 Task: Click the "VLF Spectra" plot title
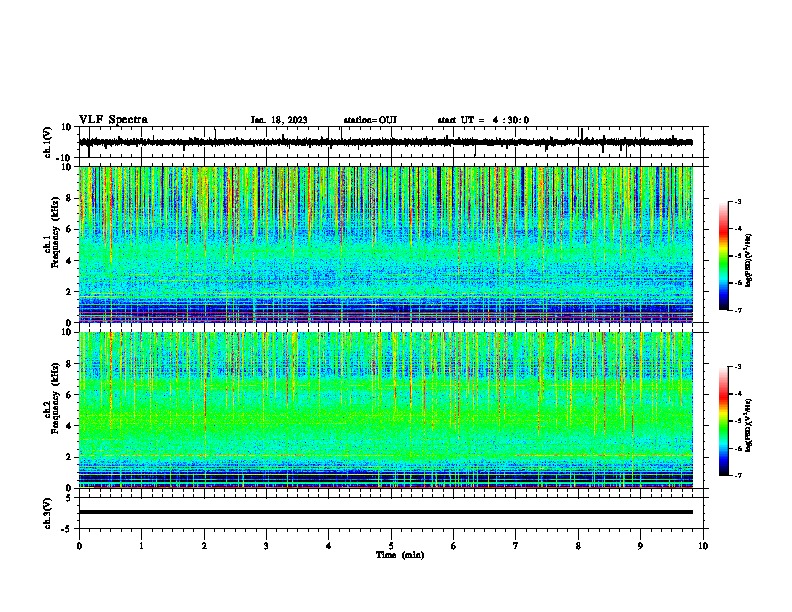113,120
